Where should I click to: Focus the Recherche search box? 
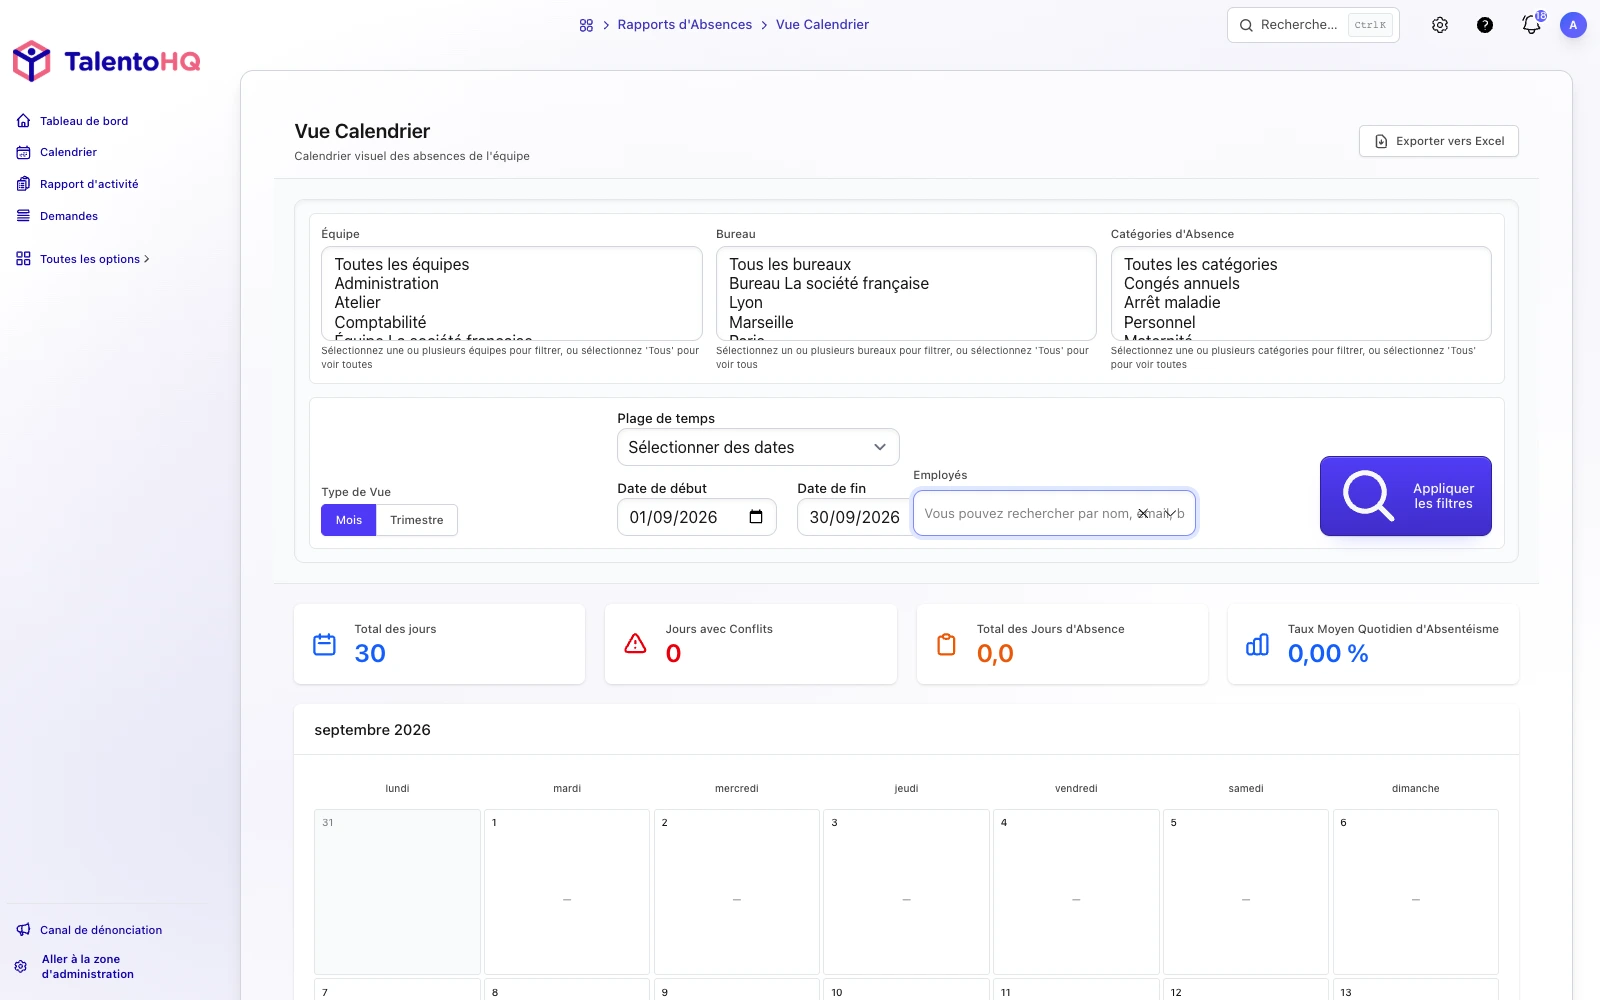1313,25
